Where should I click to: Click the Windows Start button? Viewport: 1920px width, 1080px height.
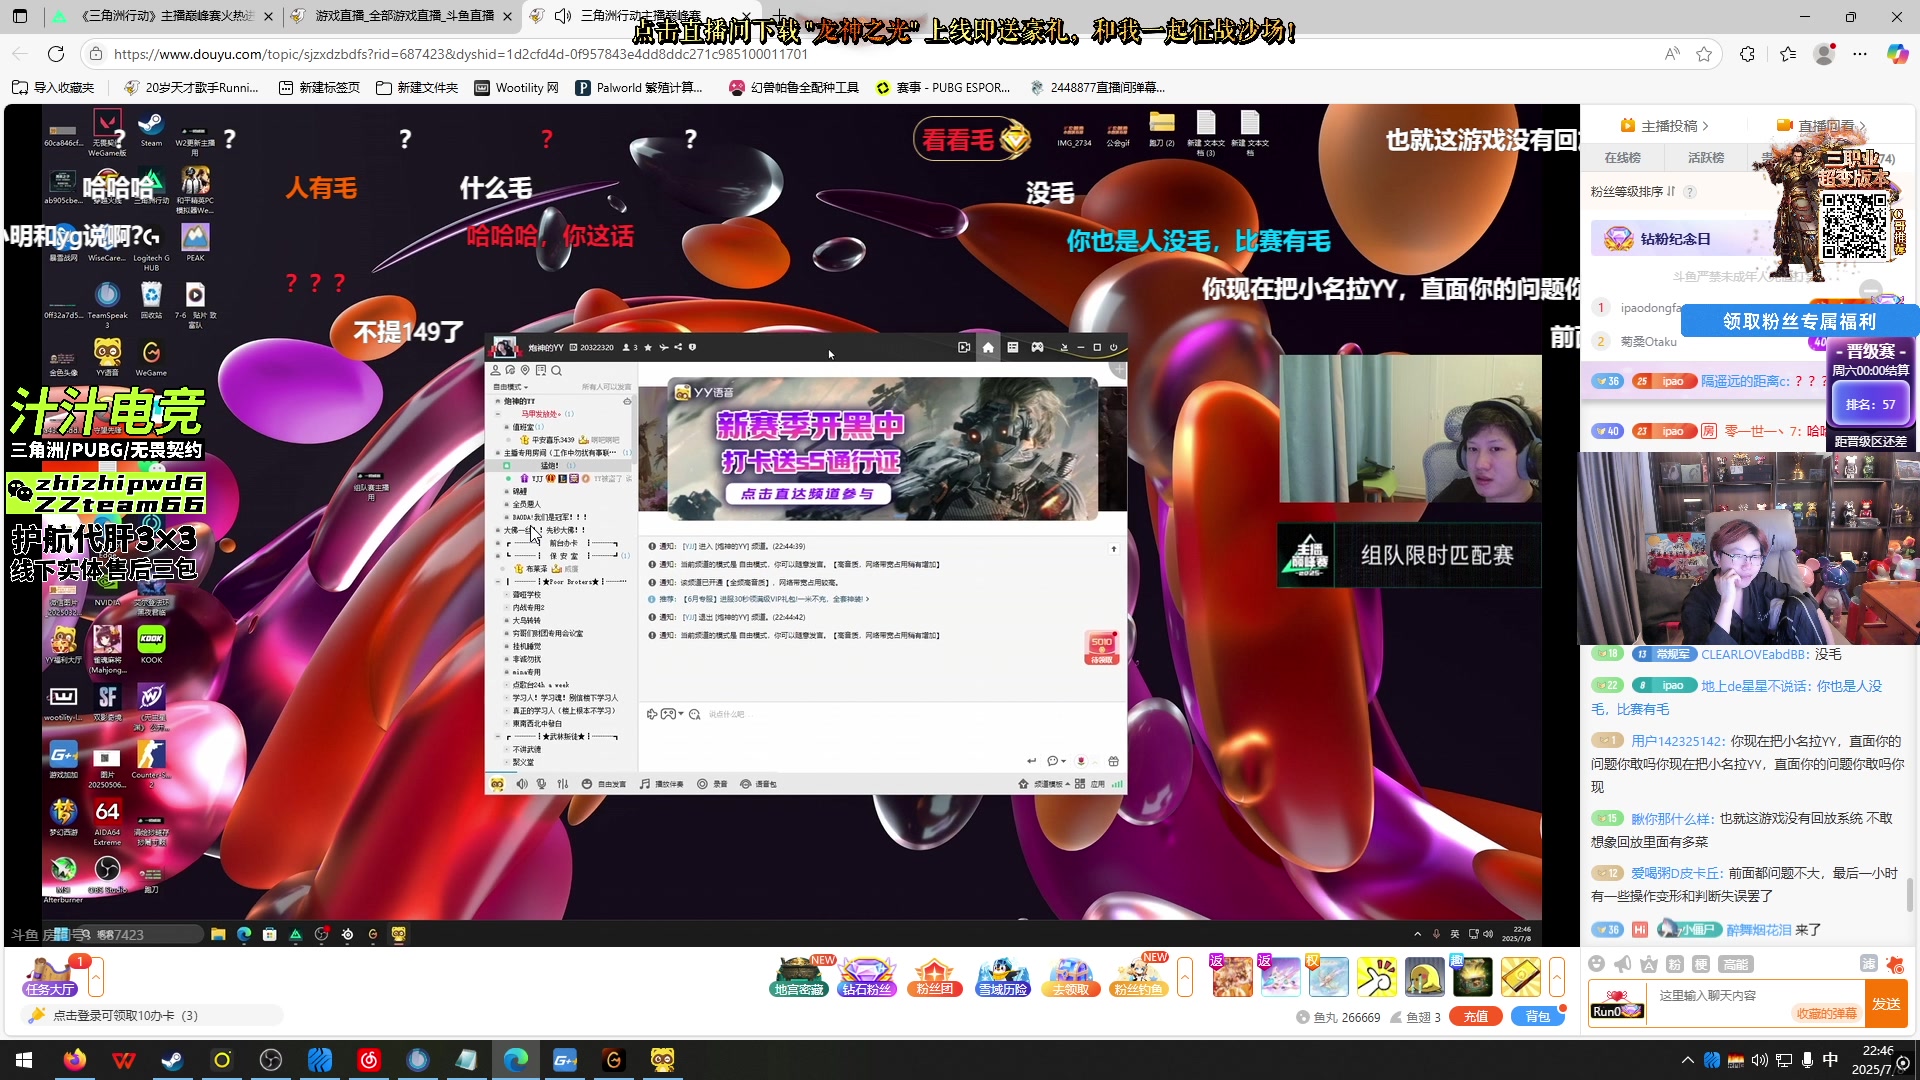pos(24,1060)
